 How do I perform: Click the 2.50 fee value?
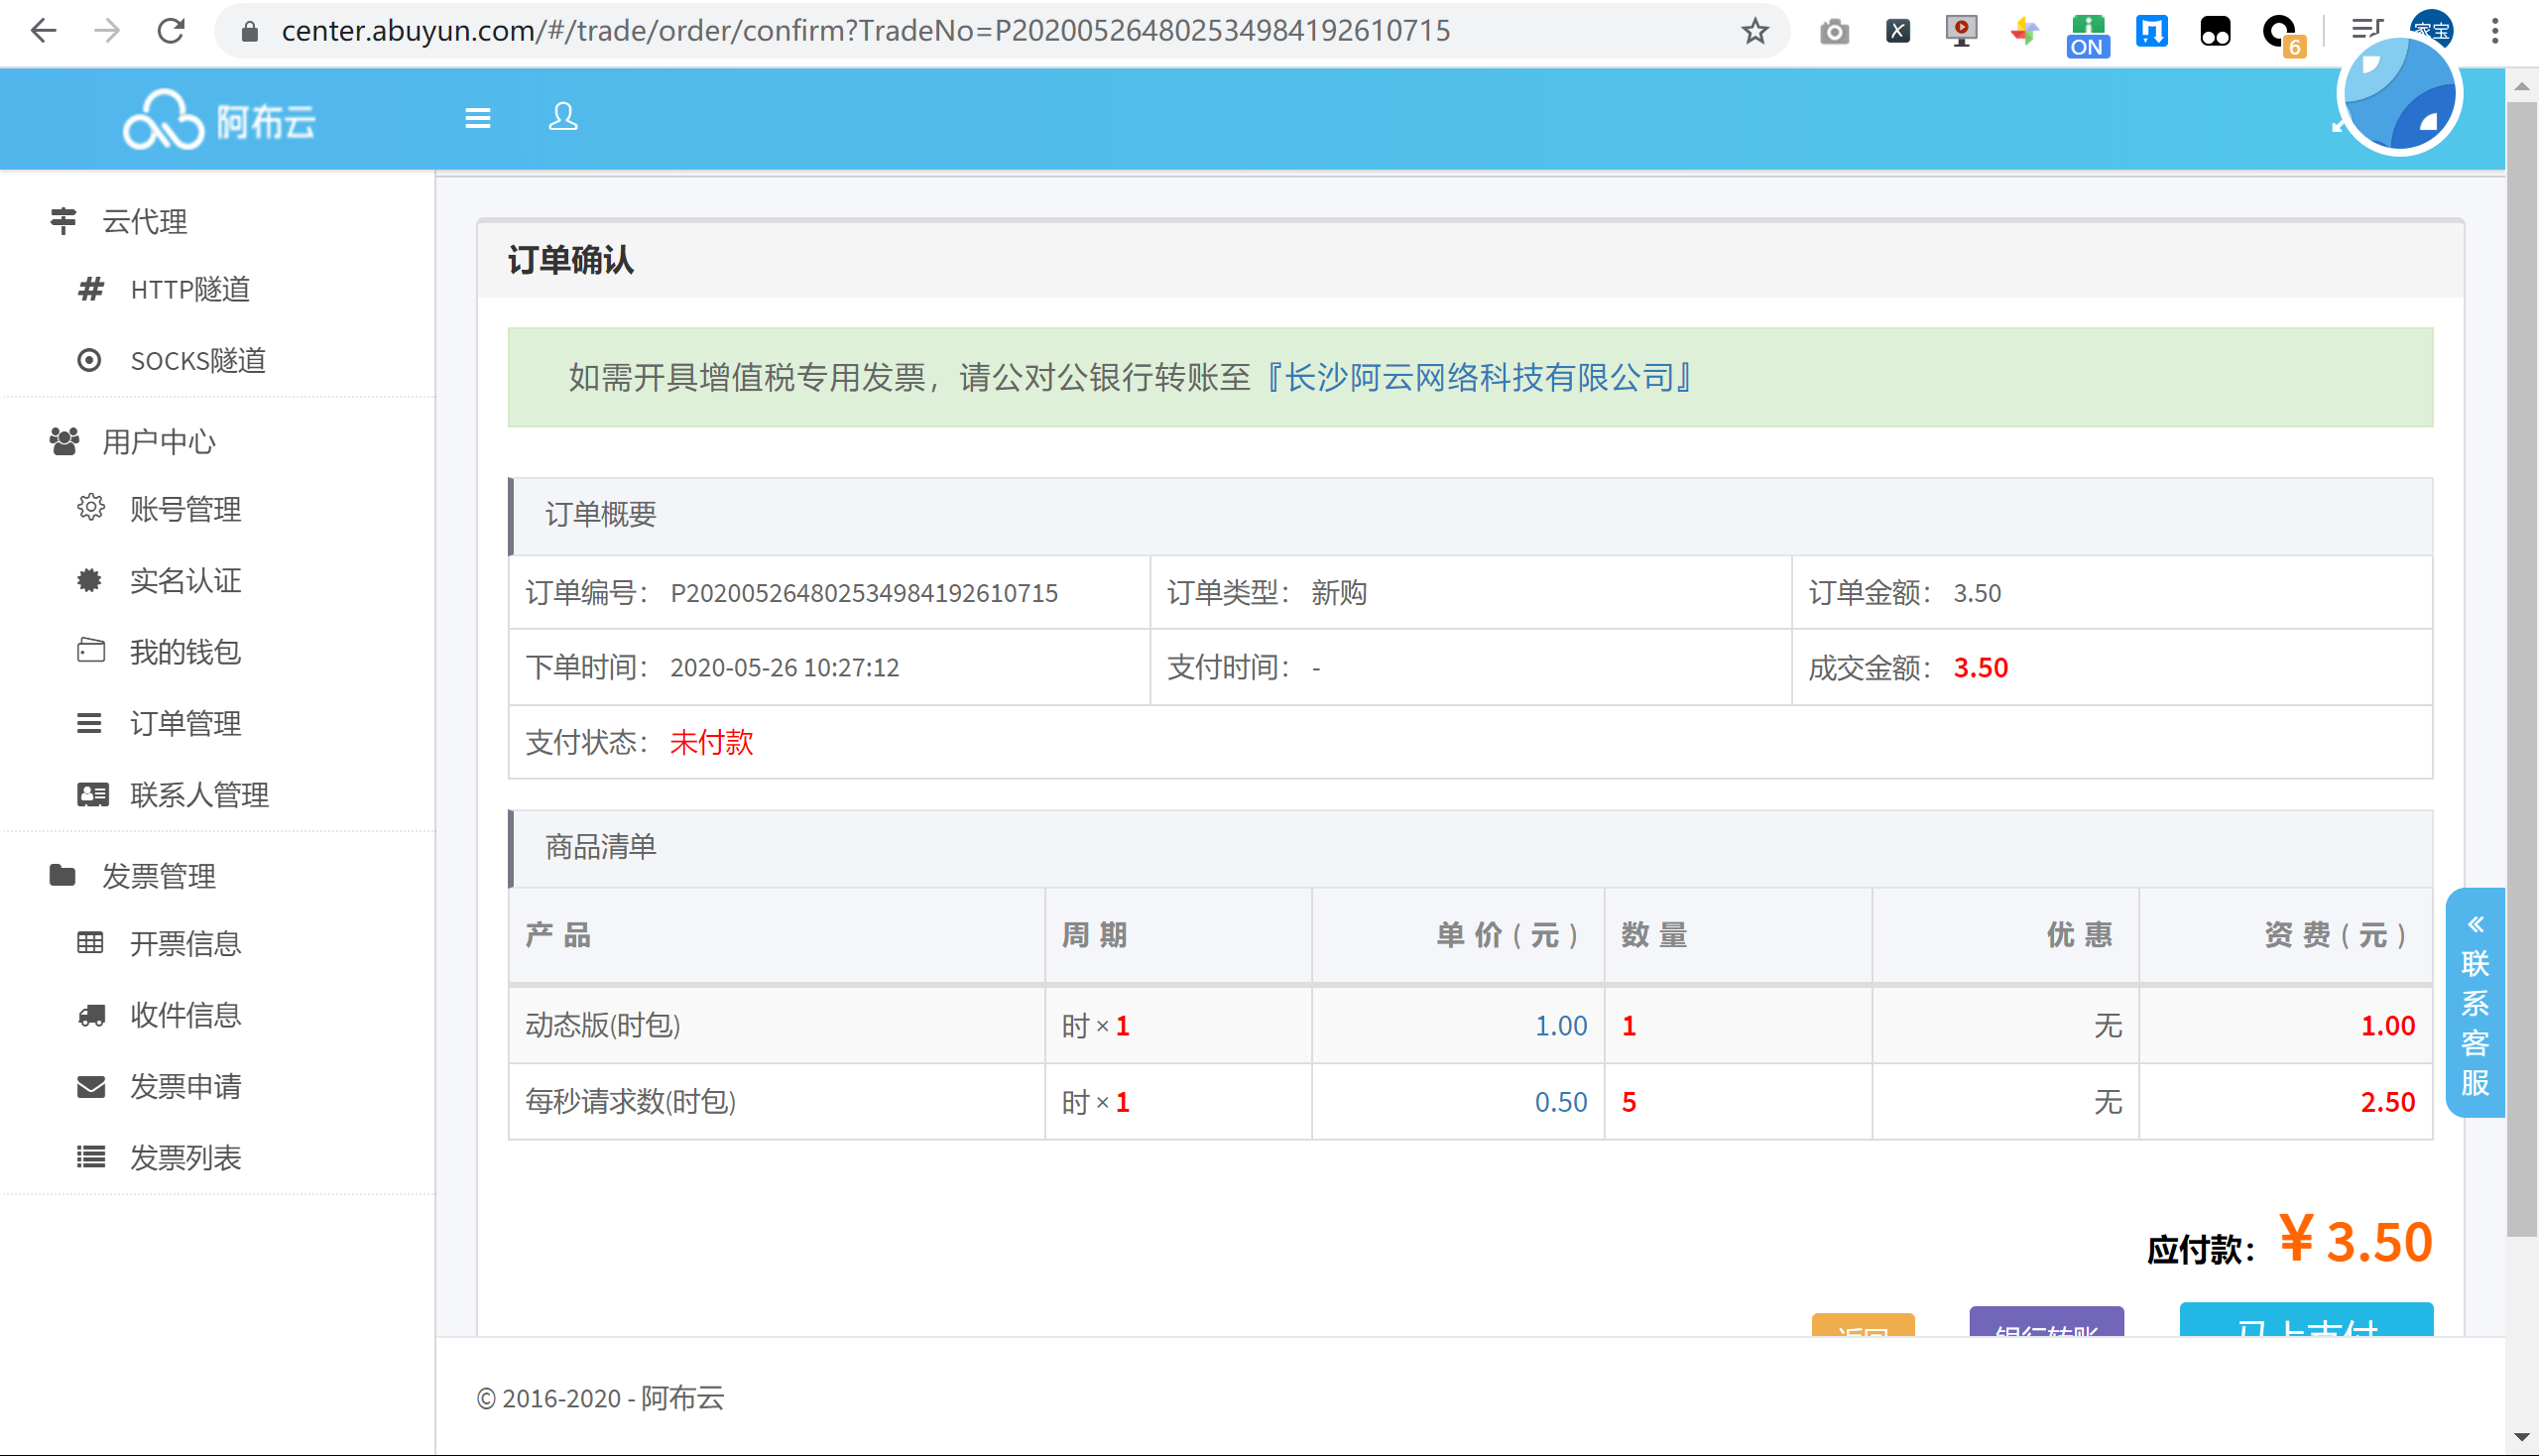click(x=2388, y=1102)
